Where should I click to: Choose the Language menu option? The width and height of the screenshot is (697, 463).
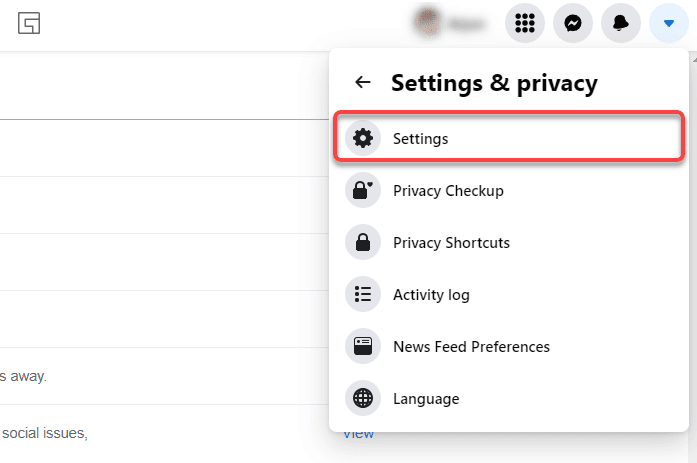(x=426, y=399)
